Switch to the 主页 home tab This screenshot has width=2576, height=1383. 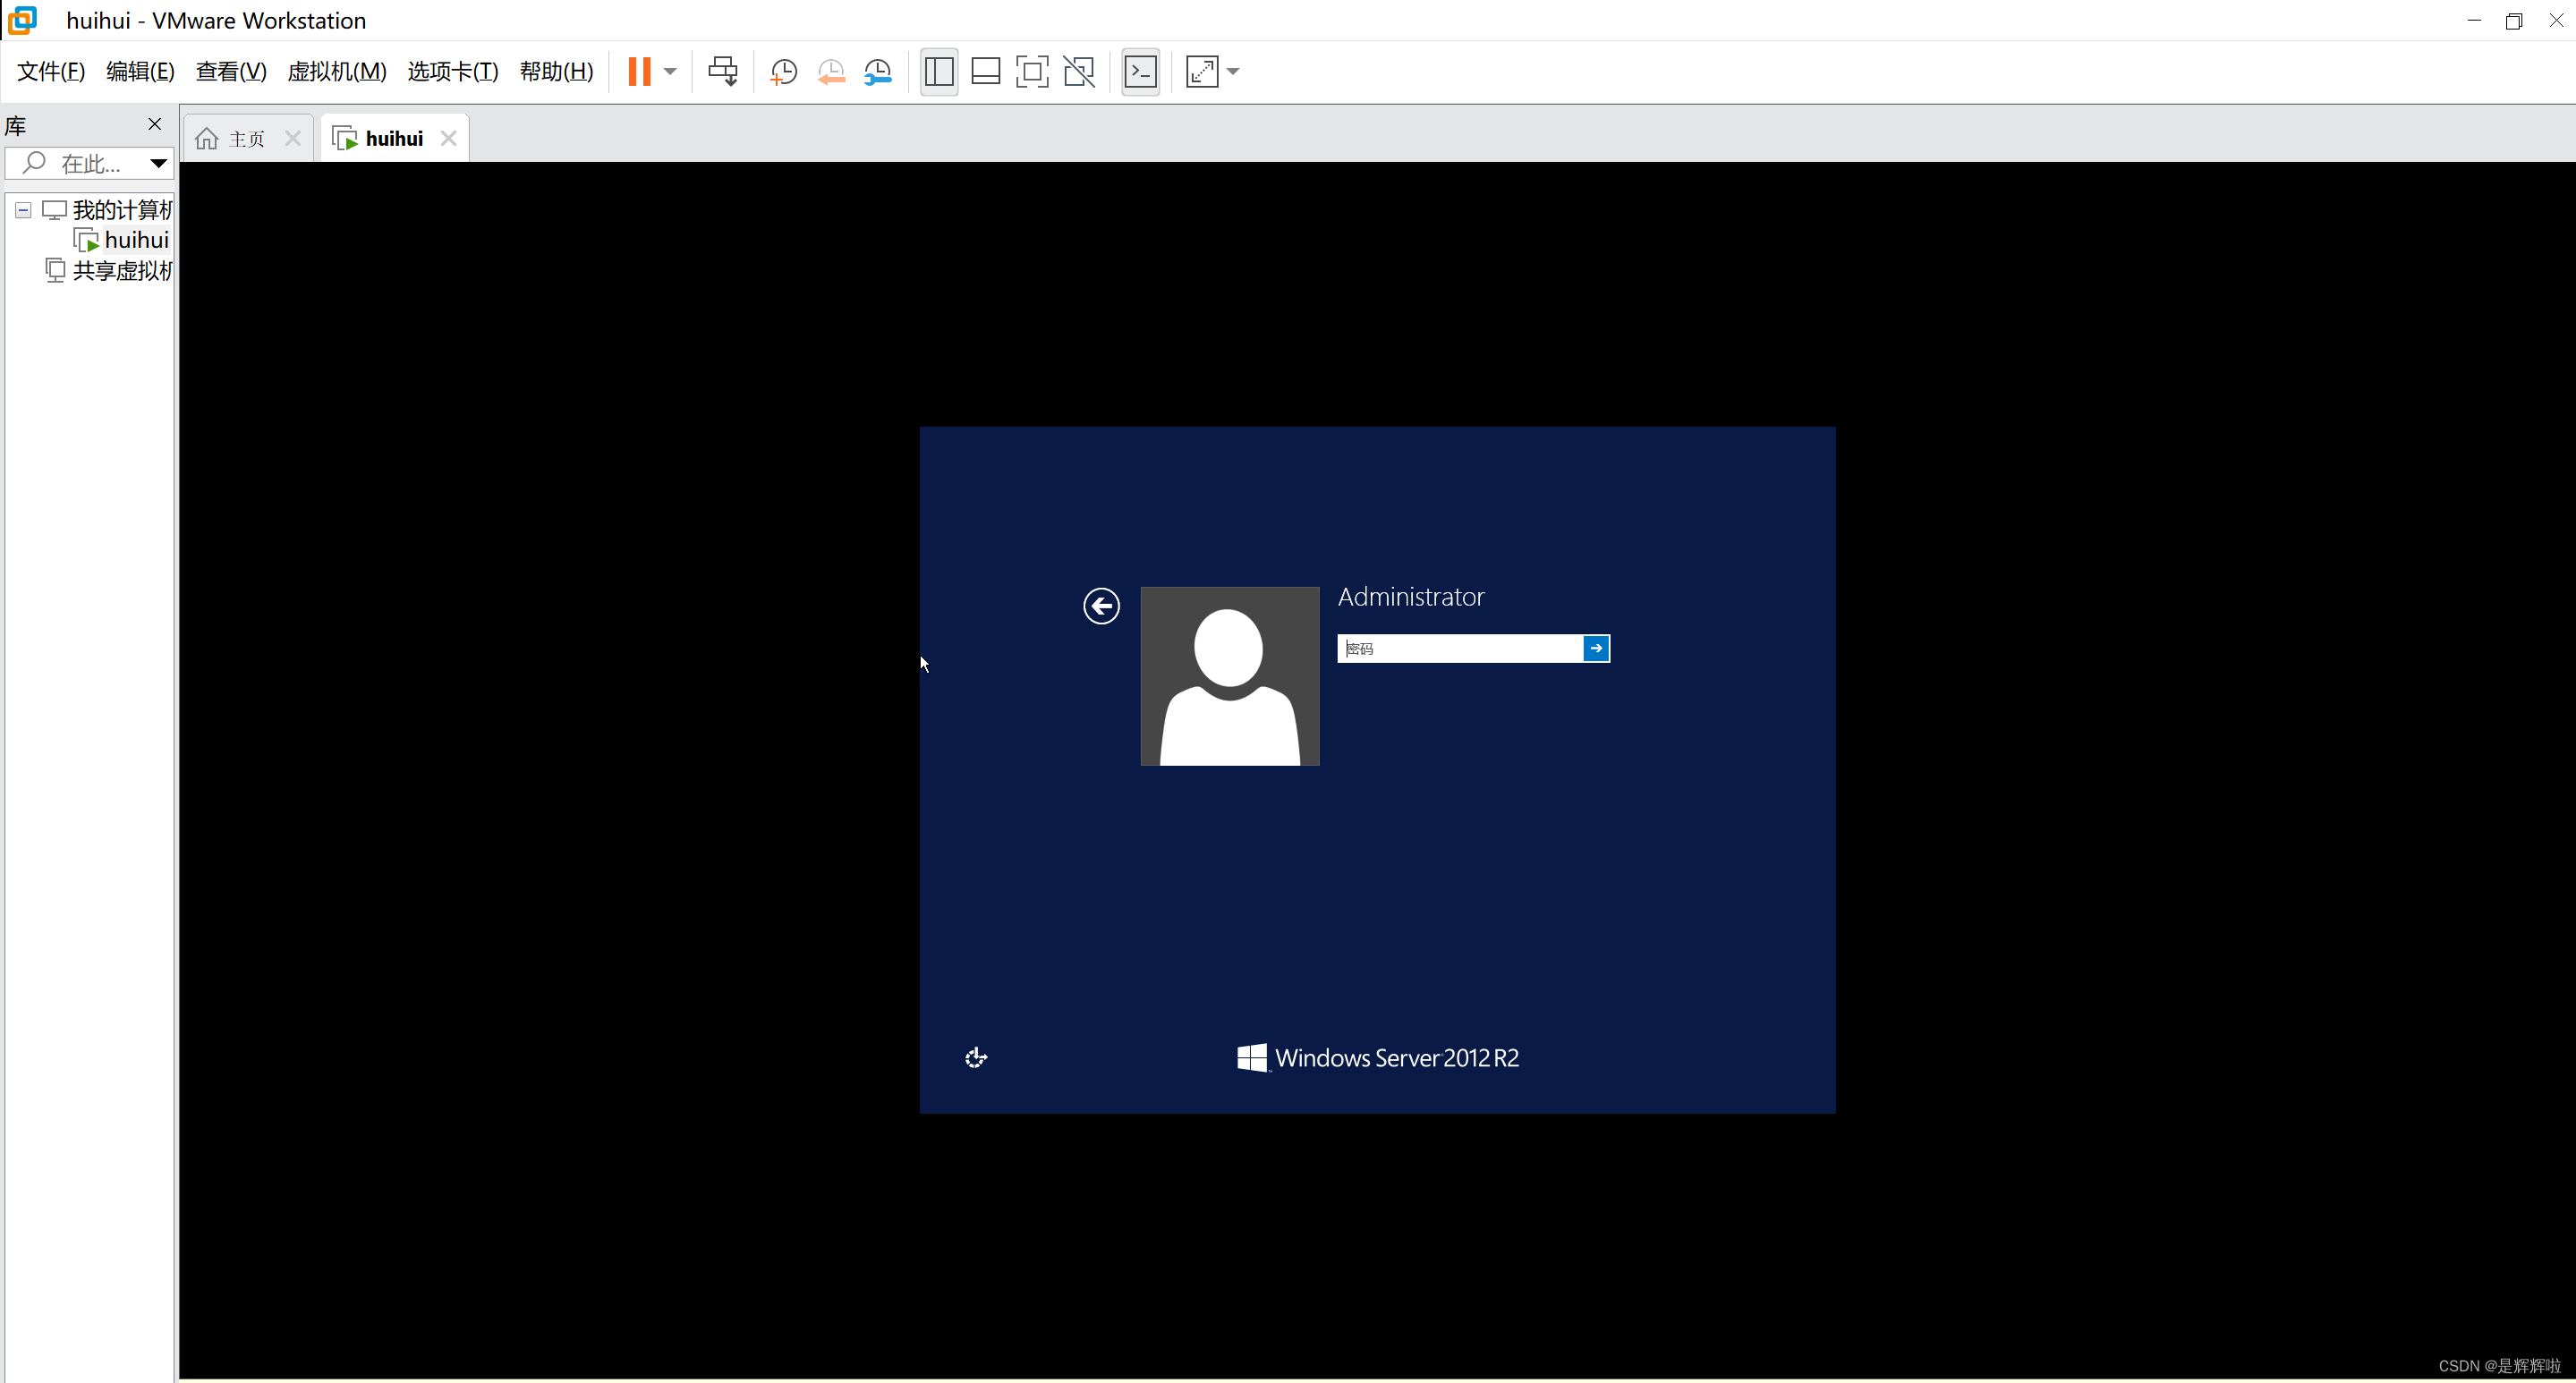pos(246,139)
